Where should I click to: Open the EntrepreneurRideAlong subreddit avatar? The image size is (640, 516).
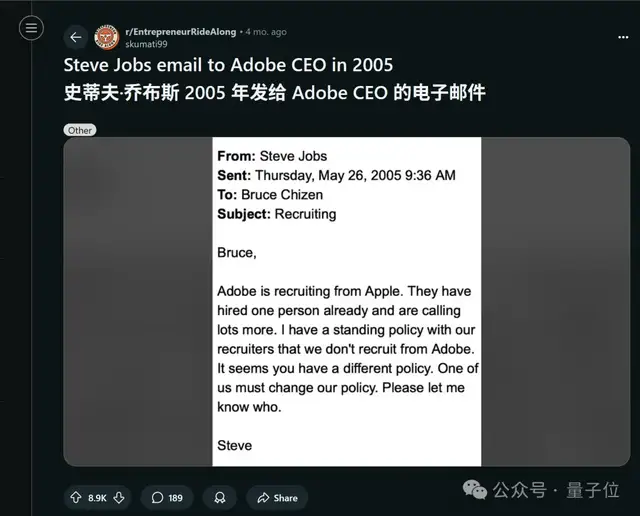pos(106,38)
